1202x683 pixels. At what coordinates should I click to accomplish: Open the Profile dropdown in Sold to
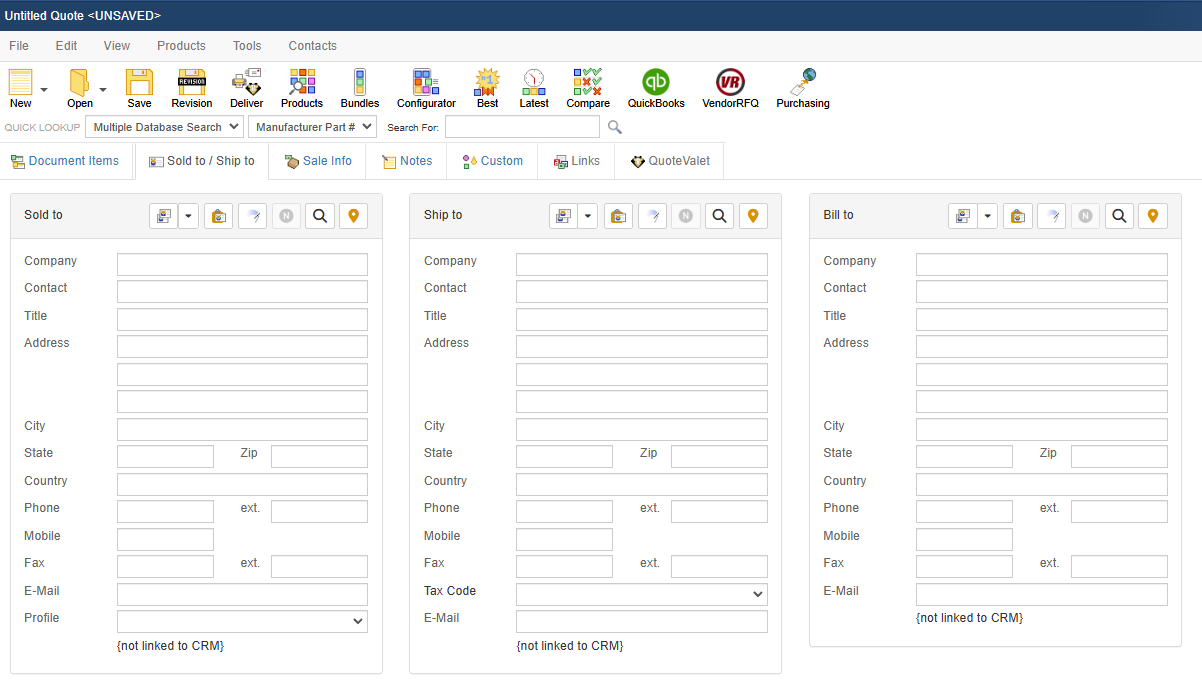(242, 621)
